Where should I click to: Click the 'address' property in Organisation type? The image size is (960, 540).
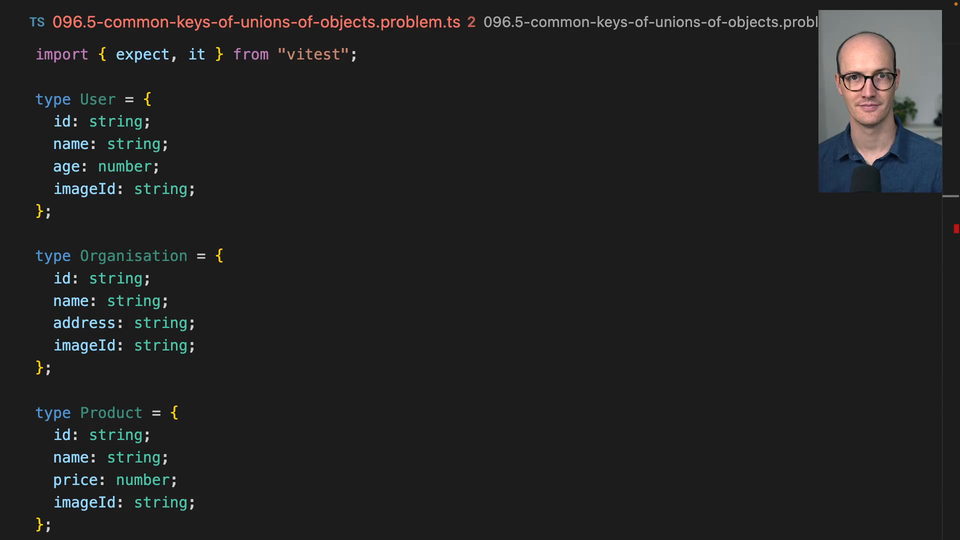click(x=85, y=323)
